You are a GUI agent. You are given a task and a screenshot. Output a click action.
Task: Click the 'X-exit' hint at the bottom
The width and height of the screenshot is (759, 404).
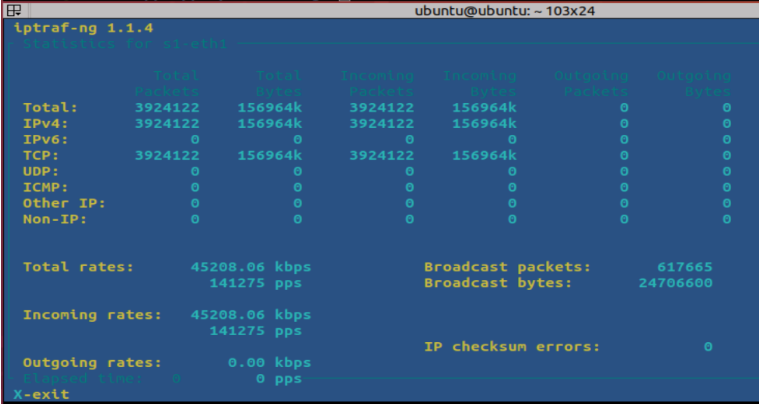41,394
